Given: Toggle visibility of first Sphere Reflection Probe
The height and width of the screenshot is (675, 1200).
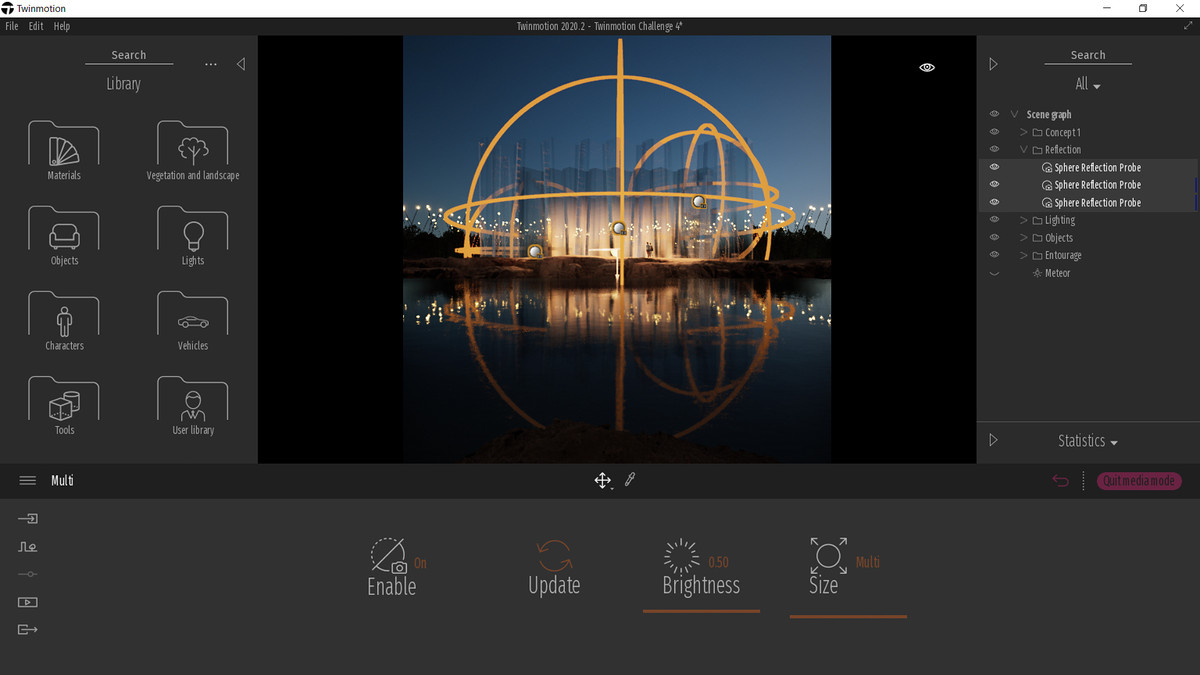Looking at the screenshot, I should (994, 167).
